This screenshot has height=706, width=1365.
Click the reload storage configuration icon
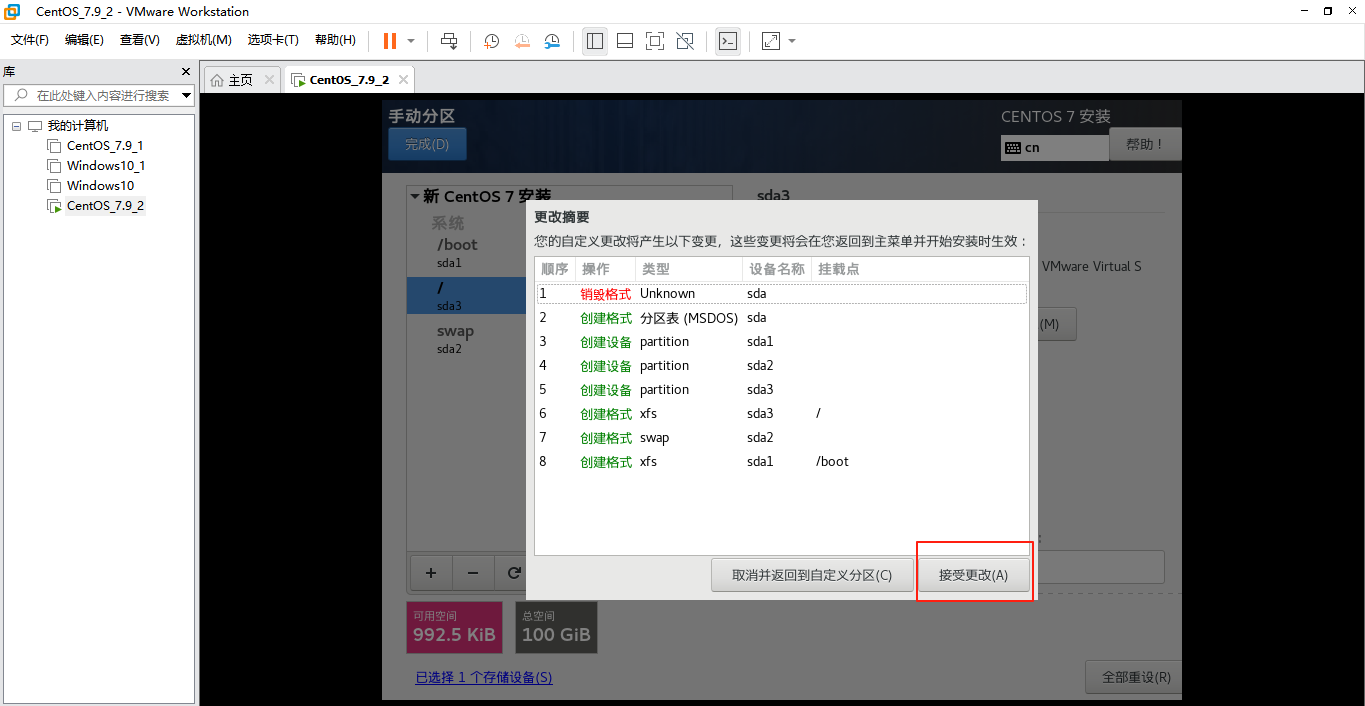514,573
